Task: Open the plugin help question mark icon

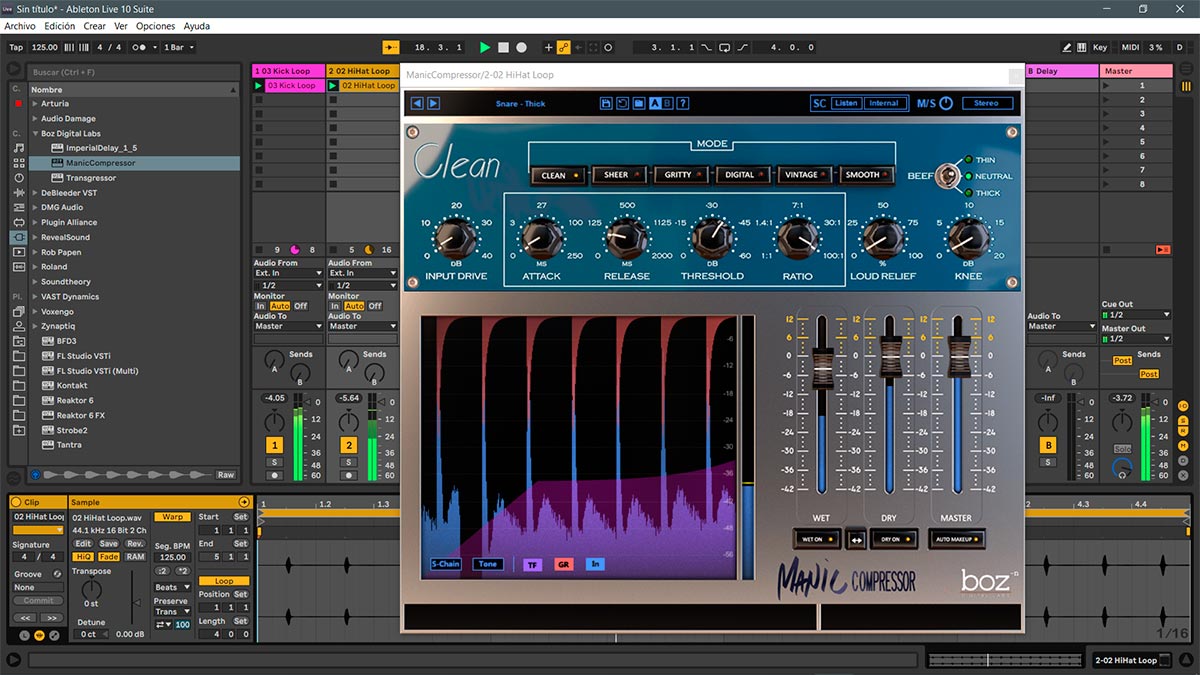Action: coord(683,103)
